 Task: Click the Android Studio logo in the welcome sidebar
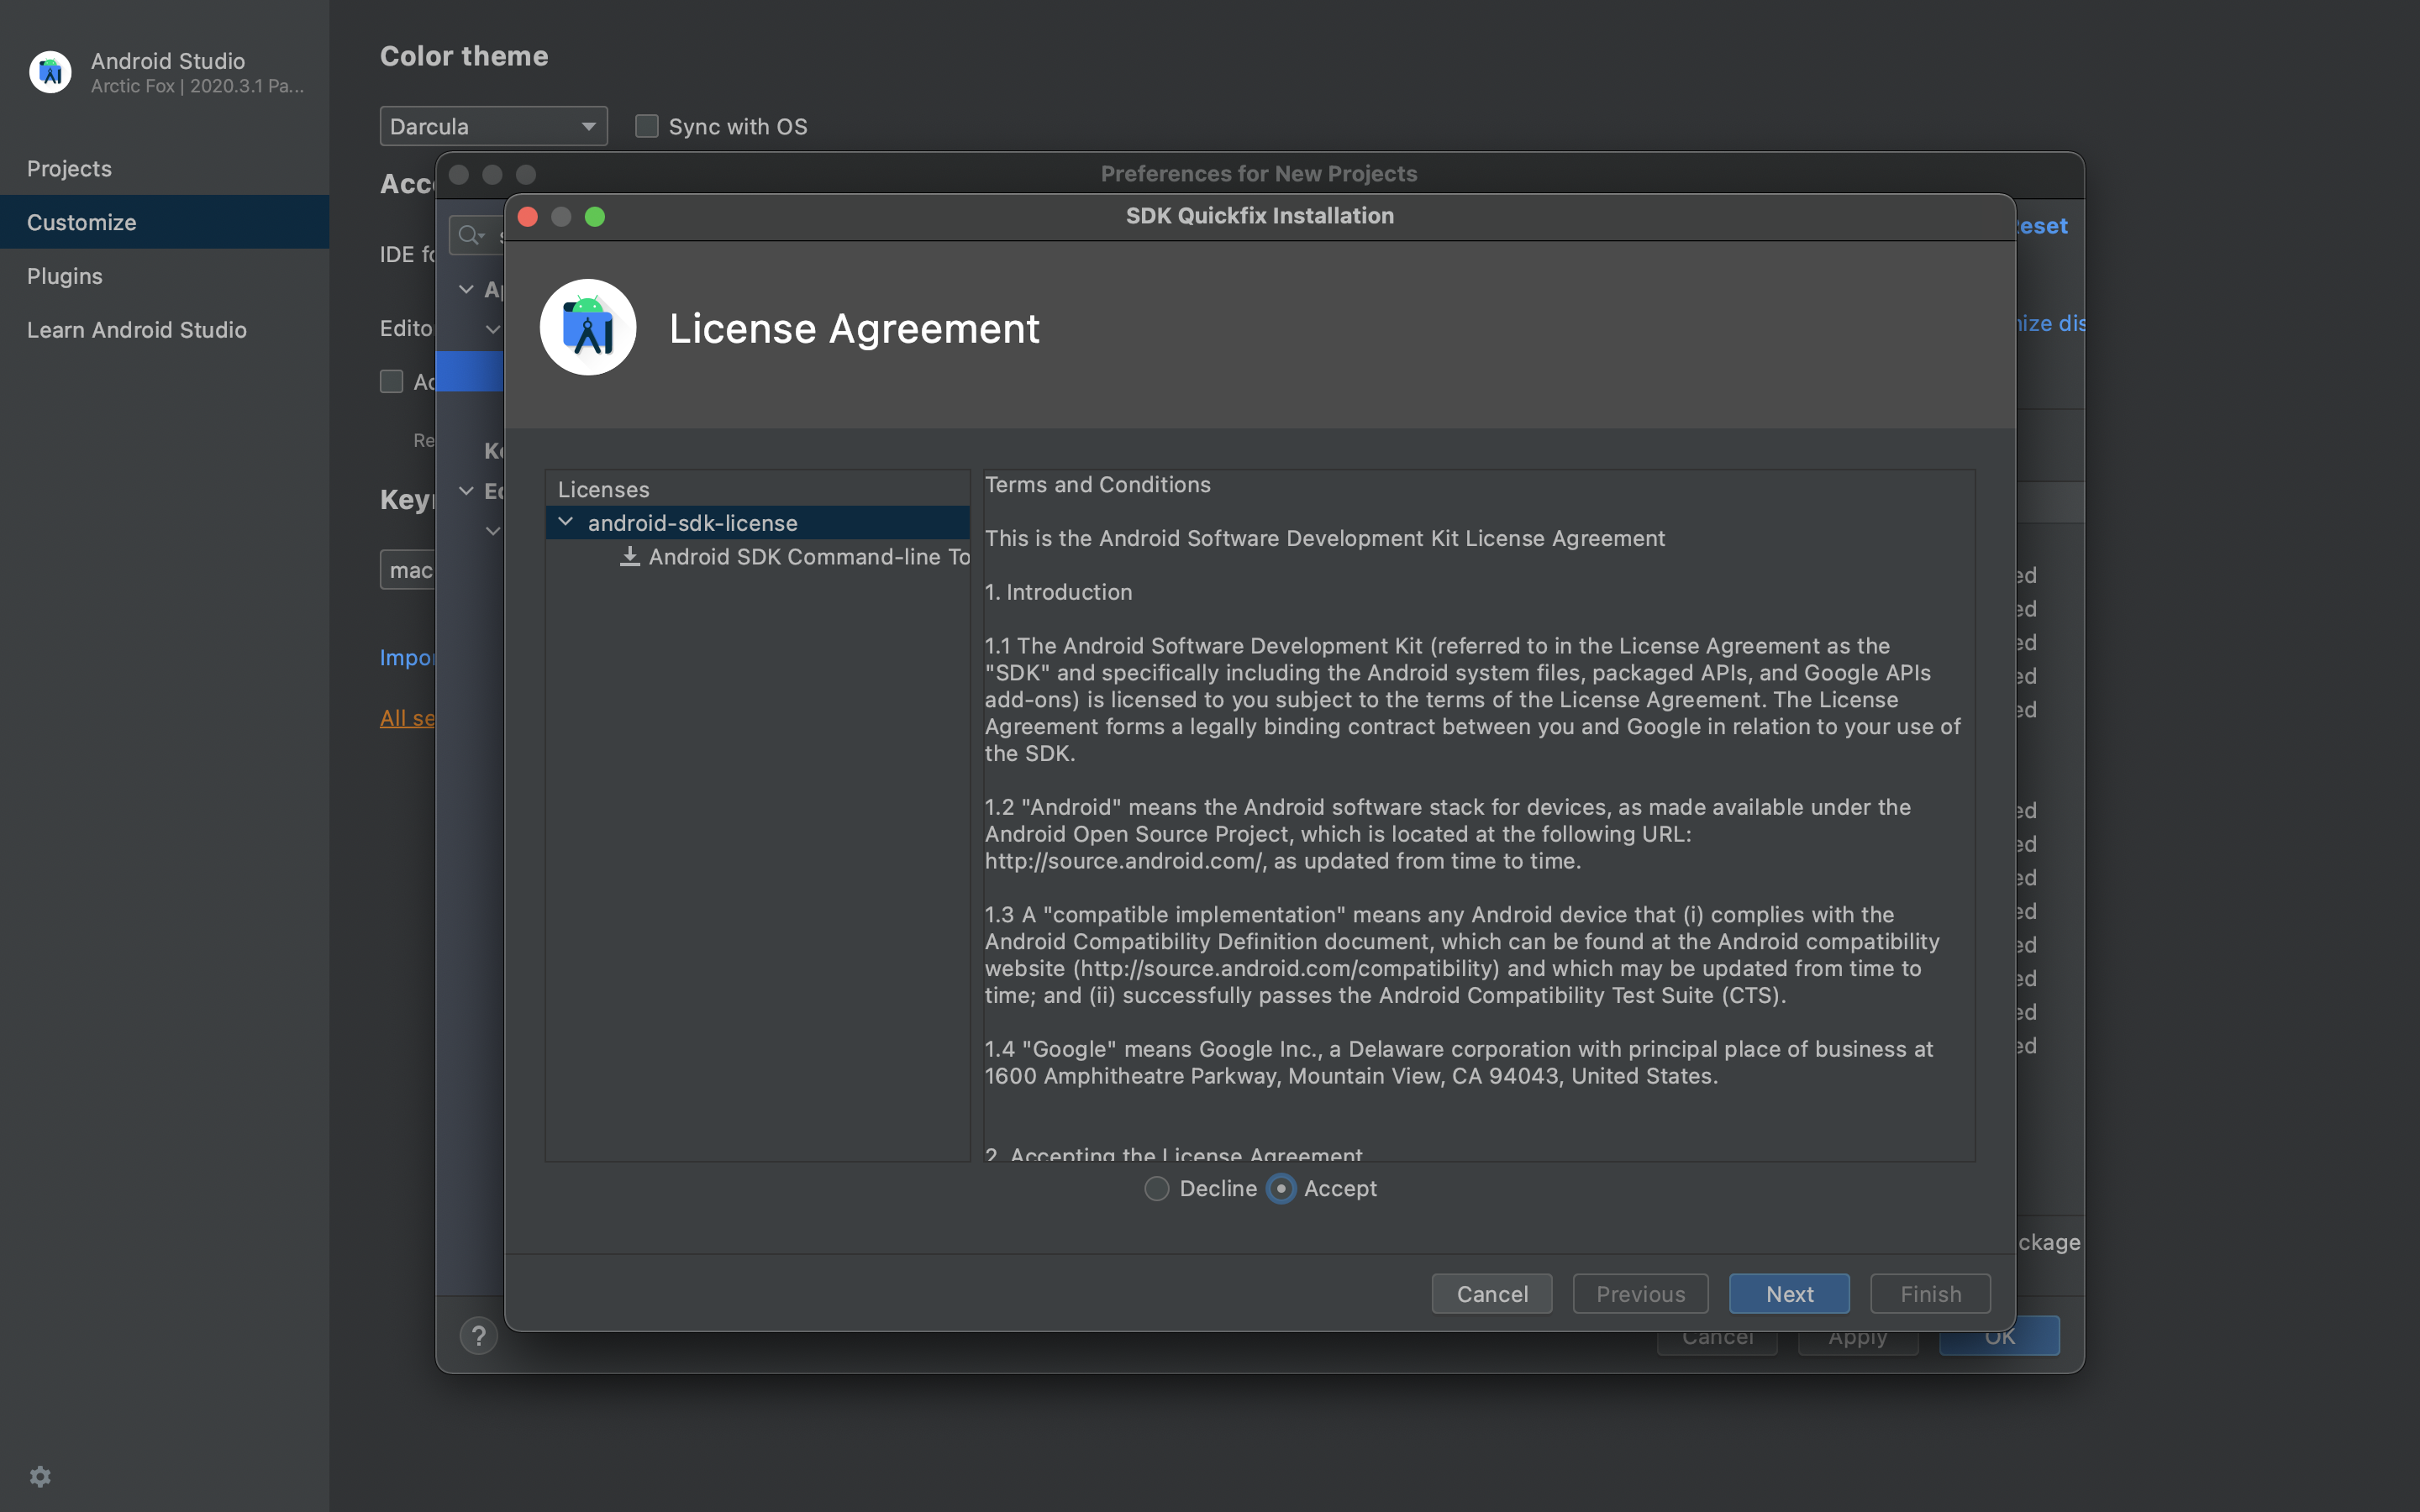click(50, 72)
